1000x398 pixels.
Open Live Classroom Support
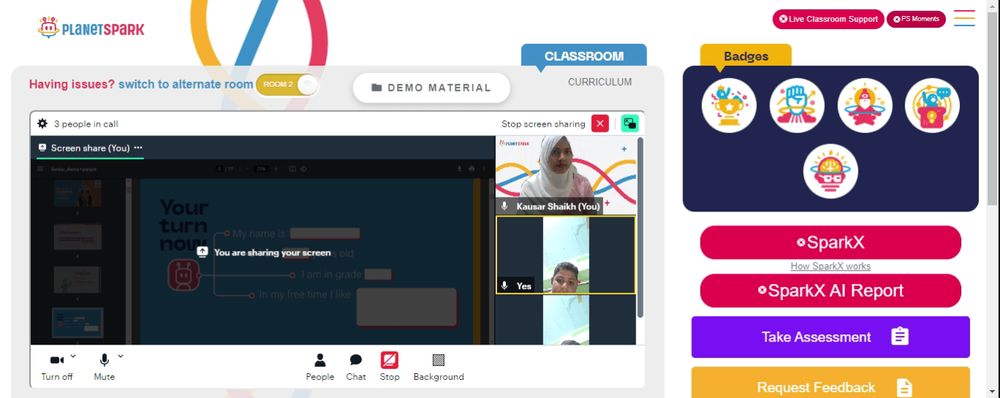[x=828, y=19]
